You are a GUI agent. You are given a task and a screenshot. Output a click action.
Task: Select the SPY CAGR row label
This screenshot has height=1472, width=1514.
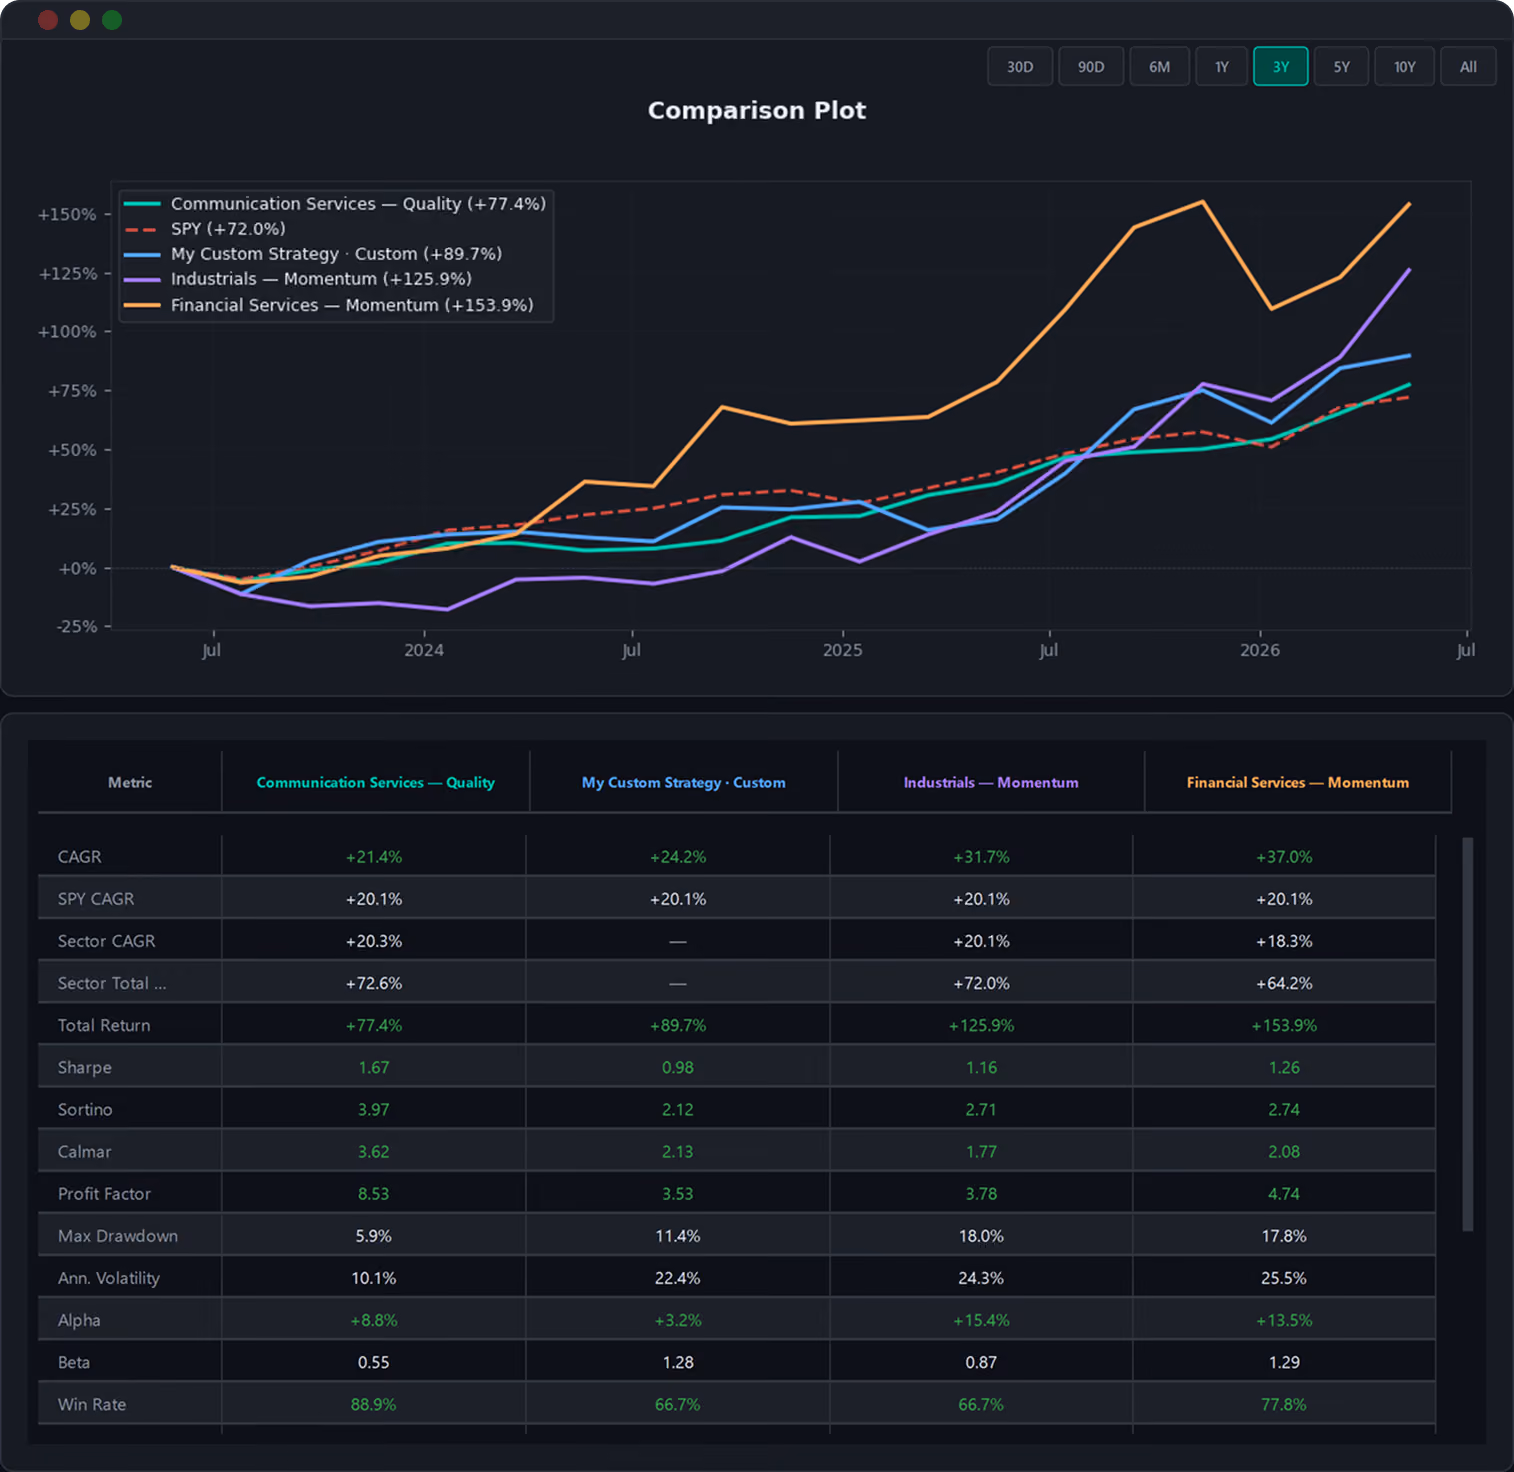tap(96, 899)
